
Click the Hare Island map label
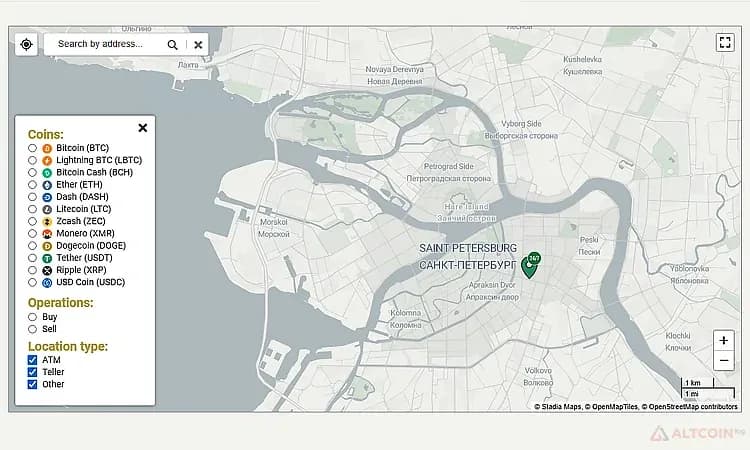point(466,207)
